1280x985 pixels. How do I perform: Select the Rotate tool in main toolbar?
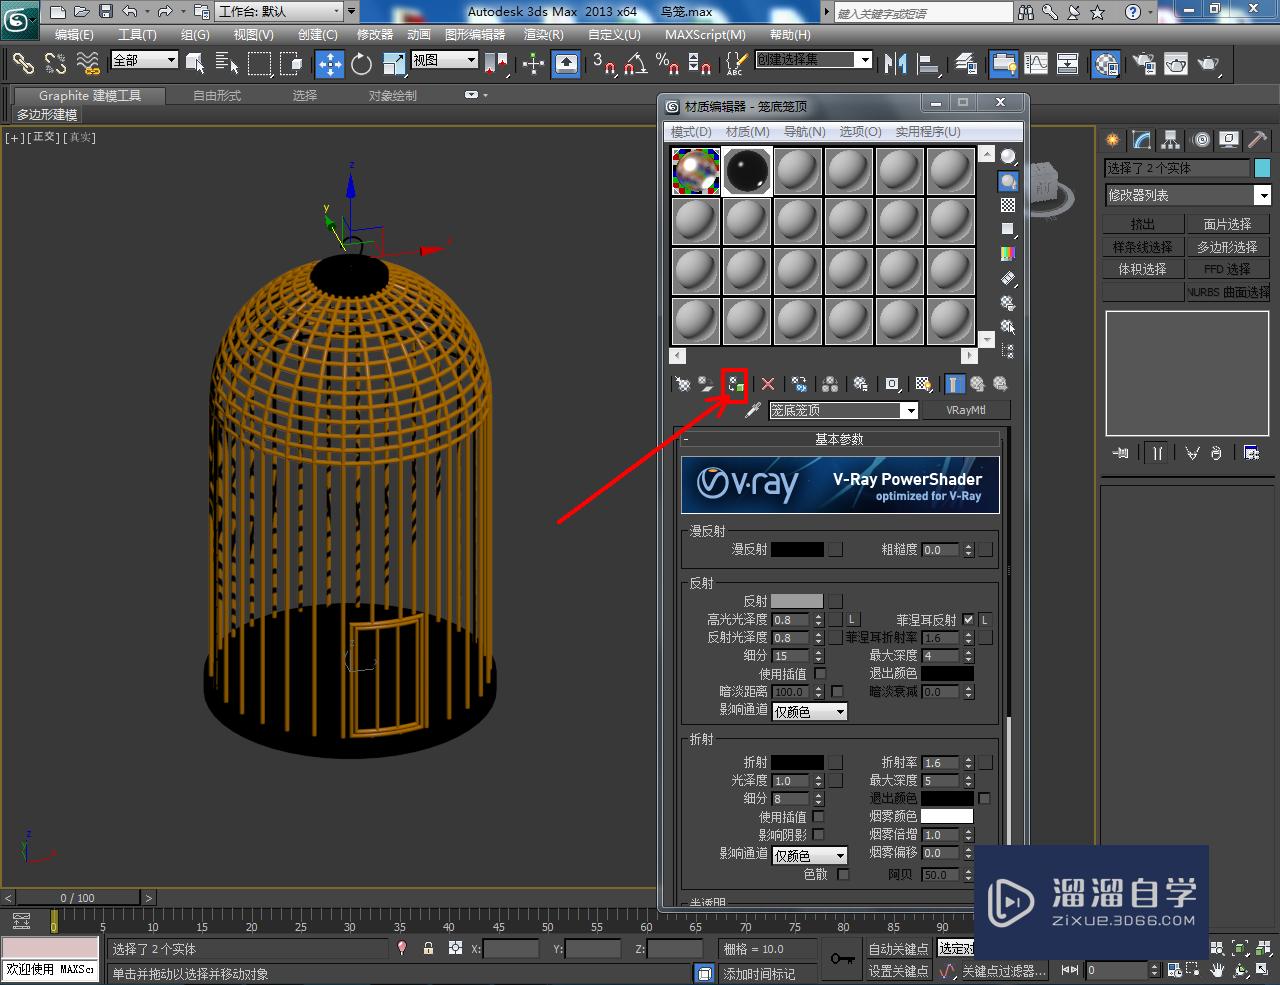point(362,64)
